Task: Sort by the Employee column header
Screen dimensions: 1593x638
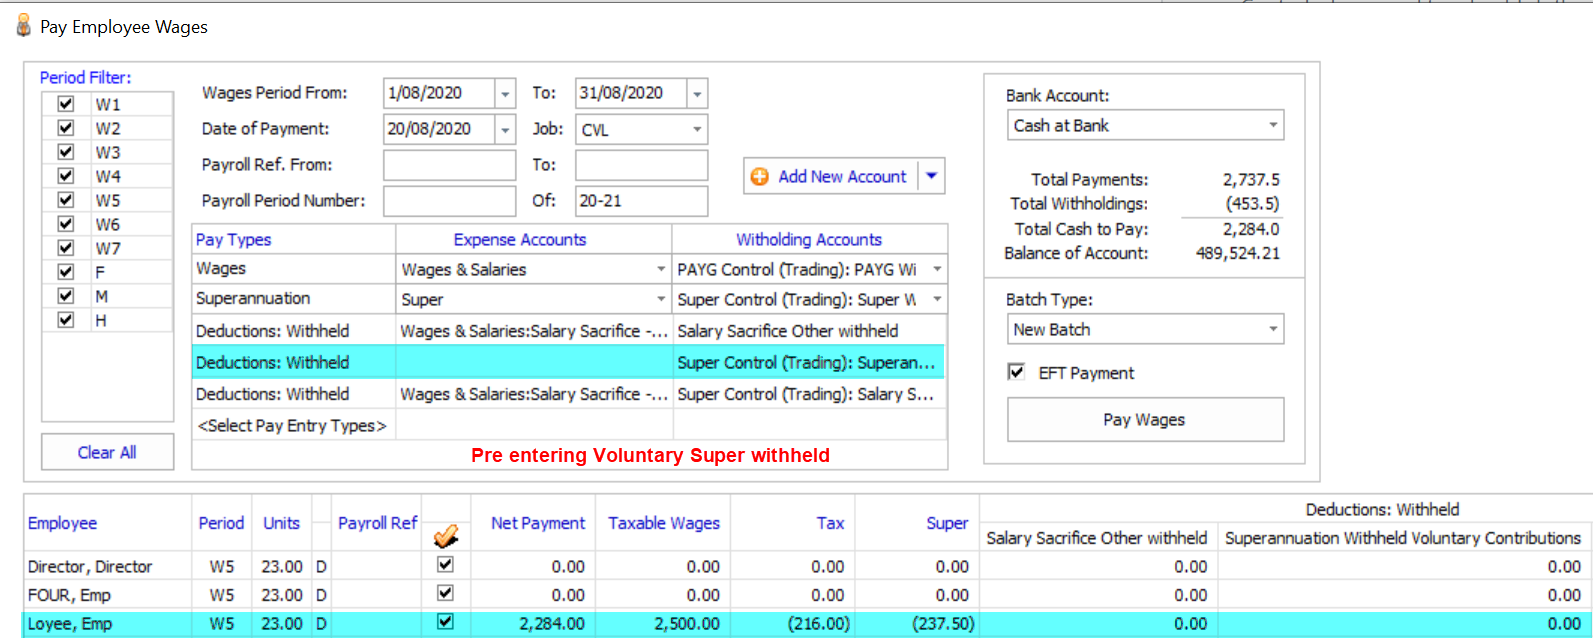Action: click(62, 523)
